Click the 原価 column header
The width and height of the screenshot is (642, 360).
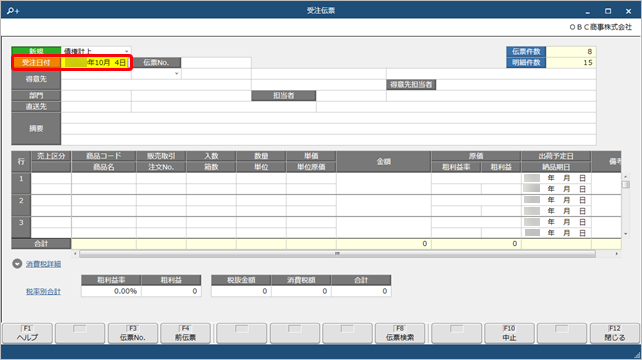(x=476, y=156)
